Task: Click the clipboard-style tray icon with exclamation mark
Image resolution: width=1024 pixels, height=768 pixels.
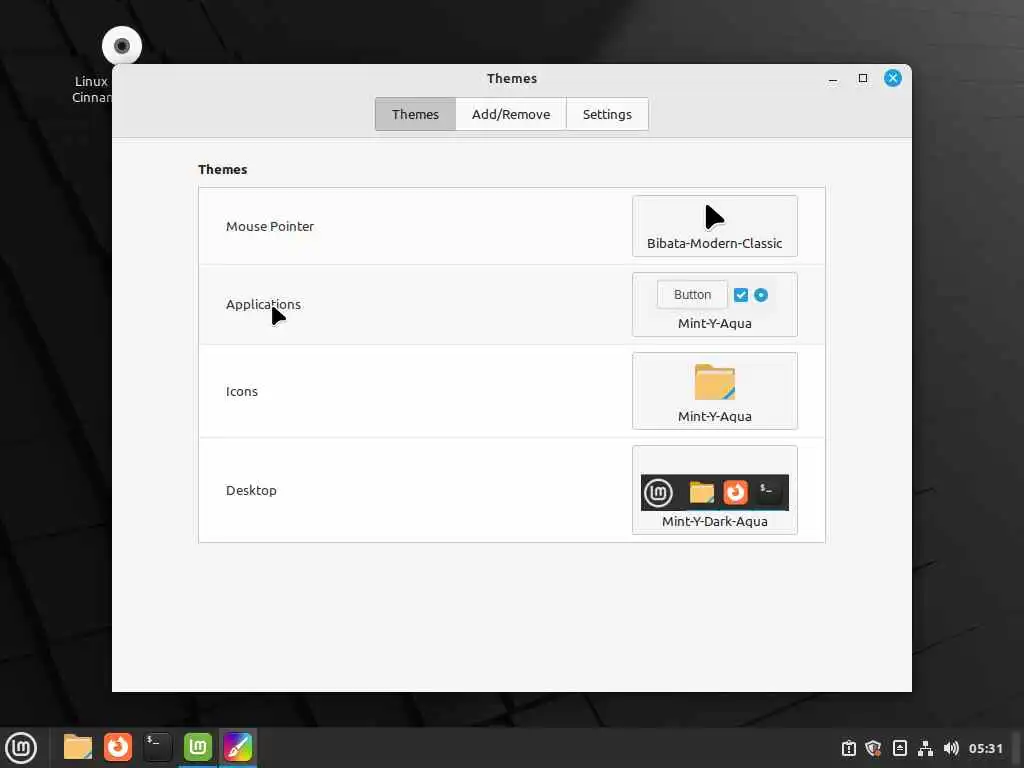Action: [848, 748]
